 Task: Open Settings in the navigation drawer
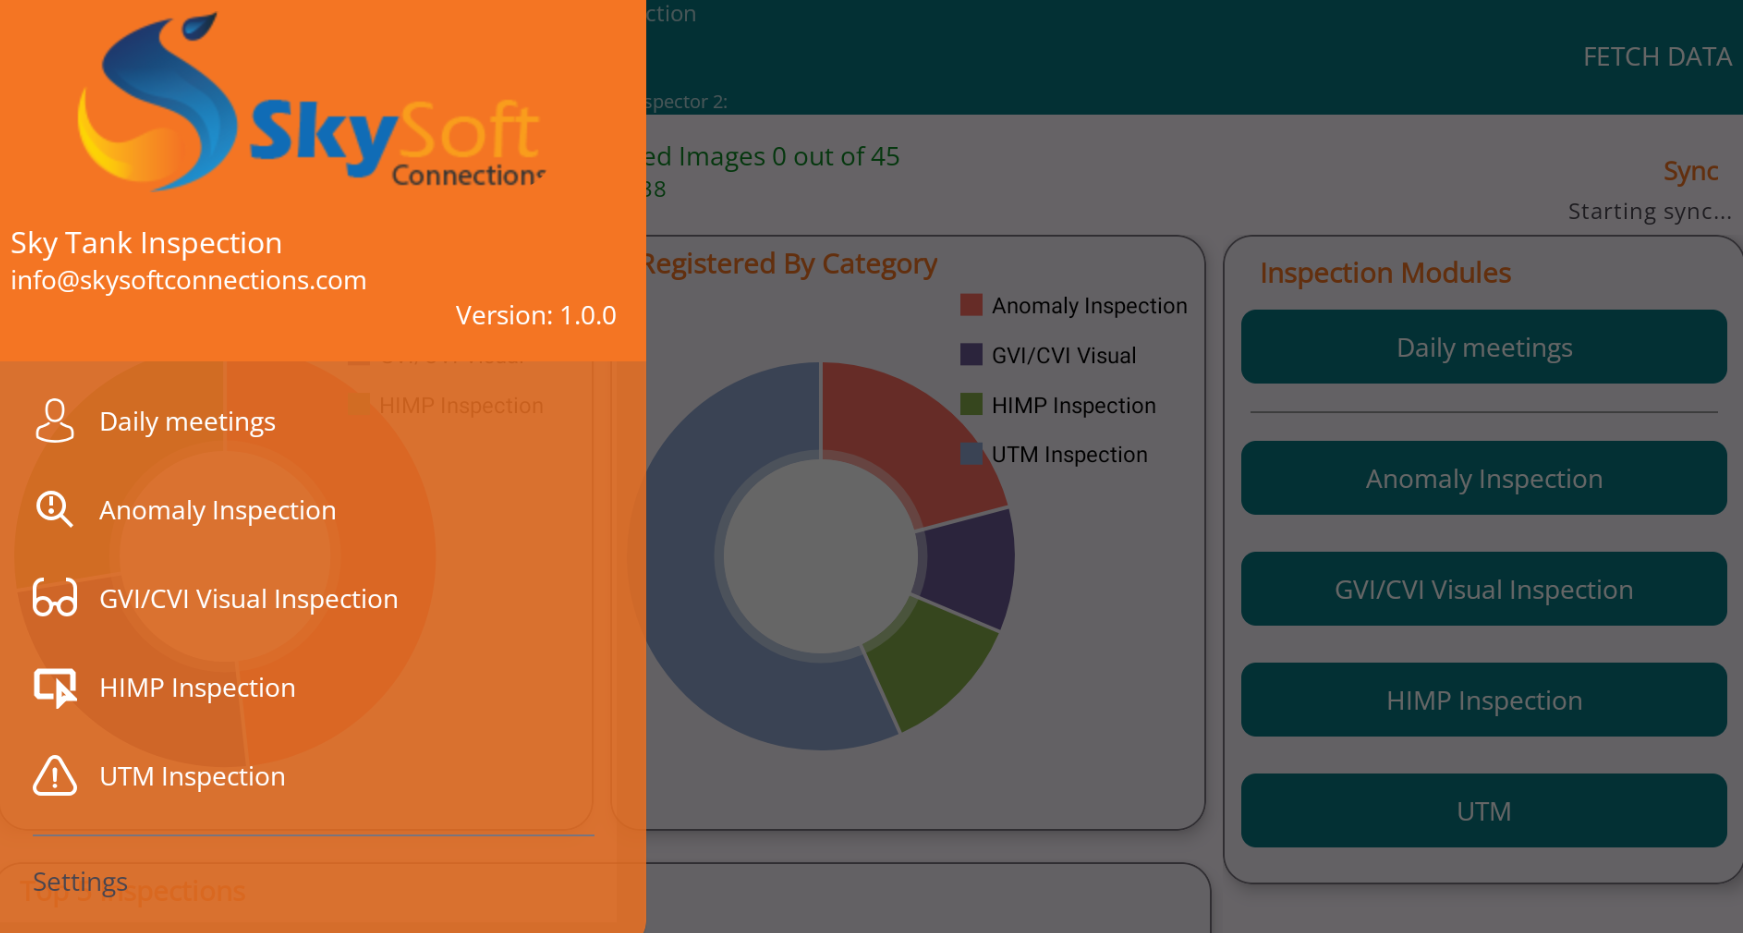click(80, 882)
